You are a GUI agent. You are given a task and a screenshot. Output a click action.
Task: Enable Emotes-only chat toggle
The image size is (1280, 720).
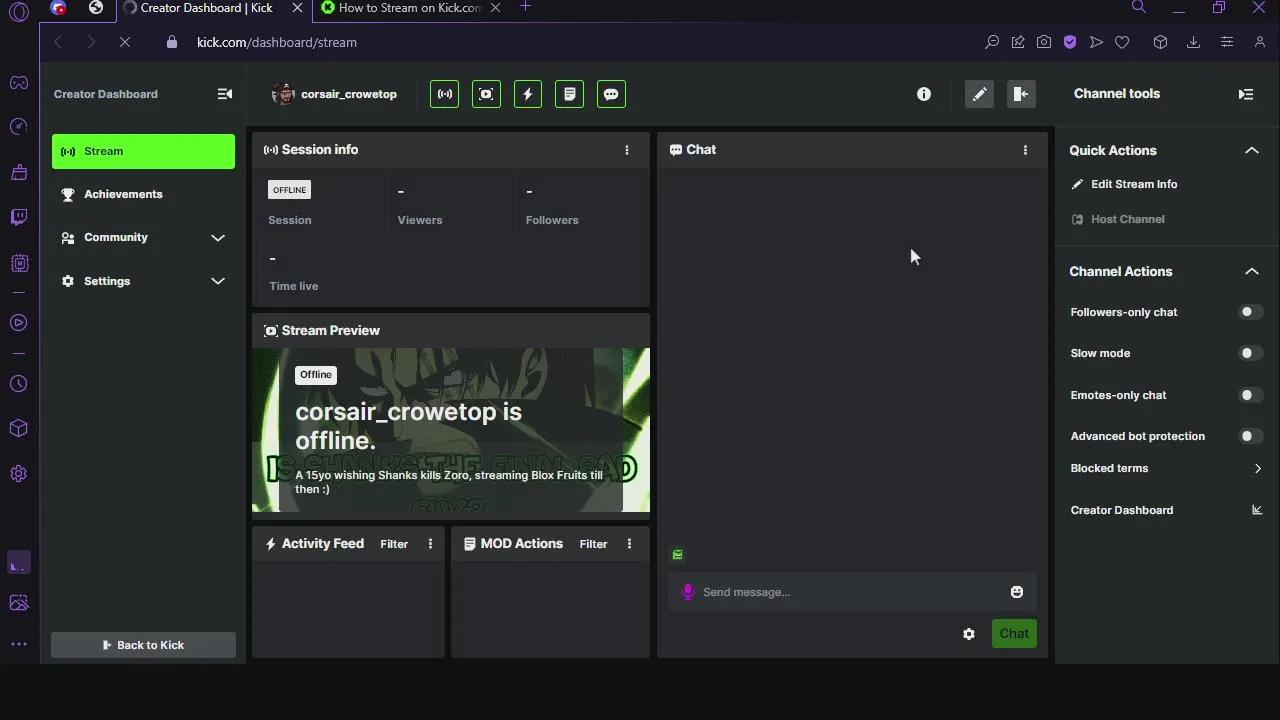[x=1250, y=395]
